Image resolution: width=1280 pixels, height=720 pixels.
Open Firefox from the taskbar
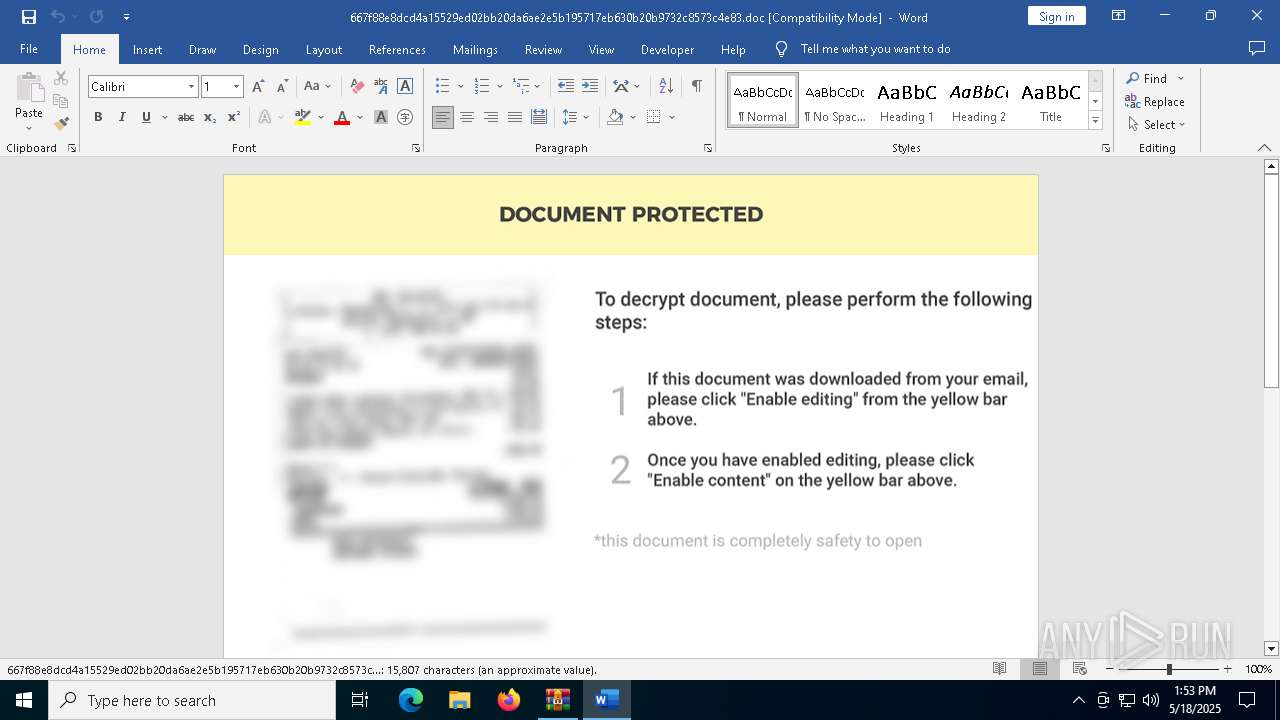tap(509, 700)
